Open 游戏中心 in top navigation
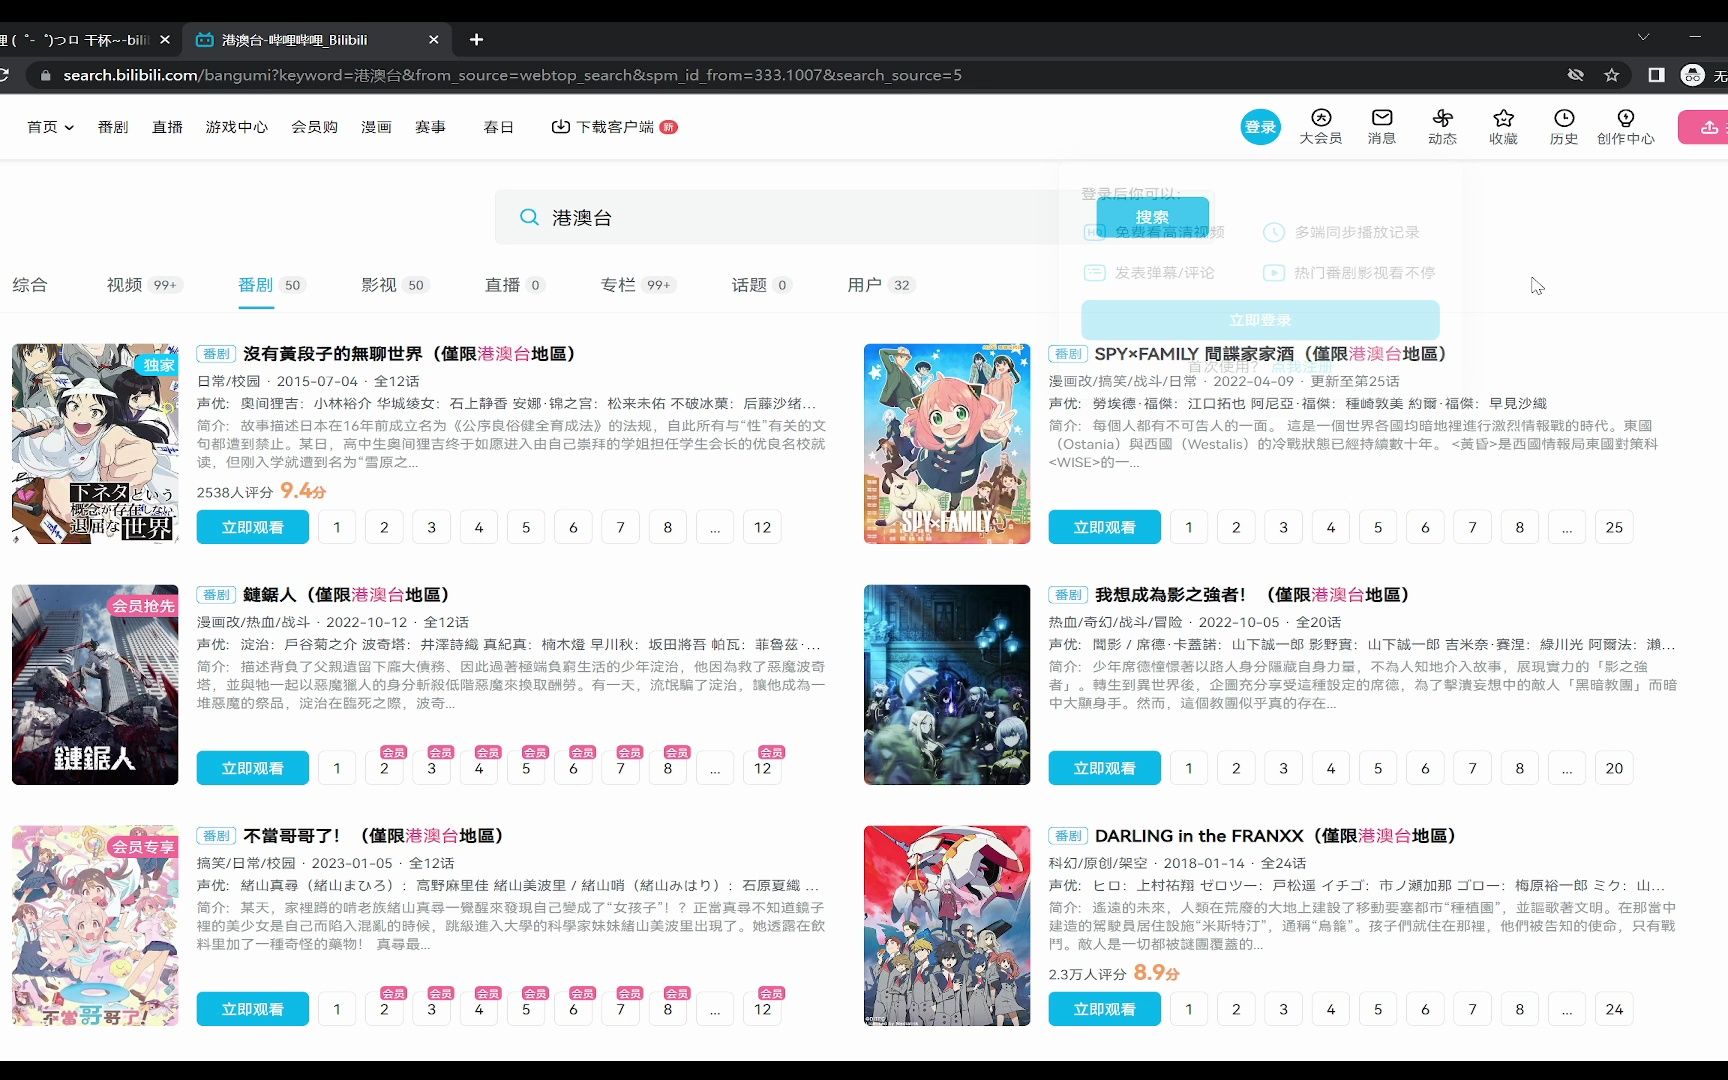The image size is (1728, 1080). (237, 127)
